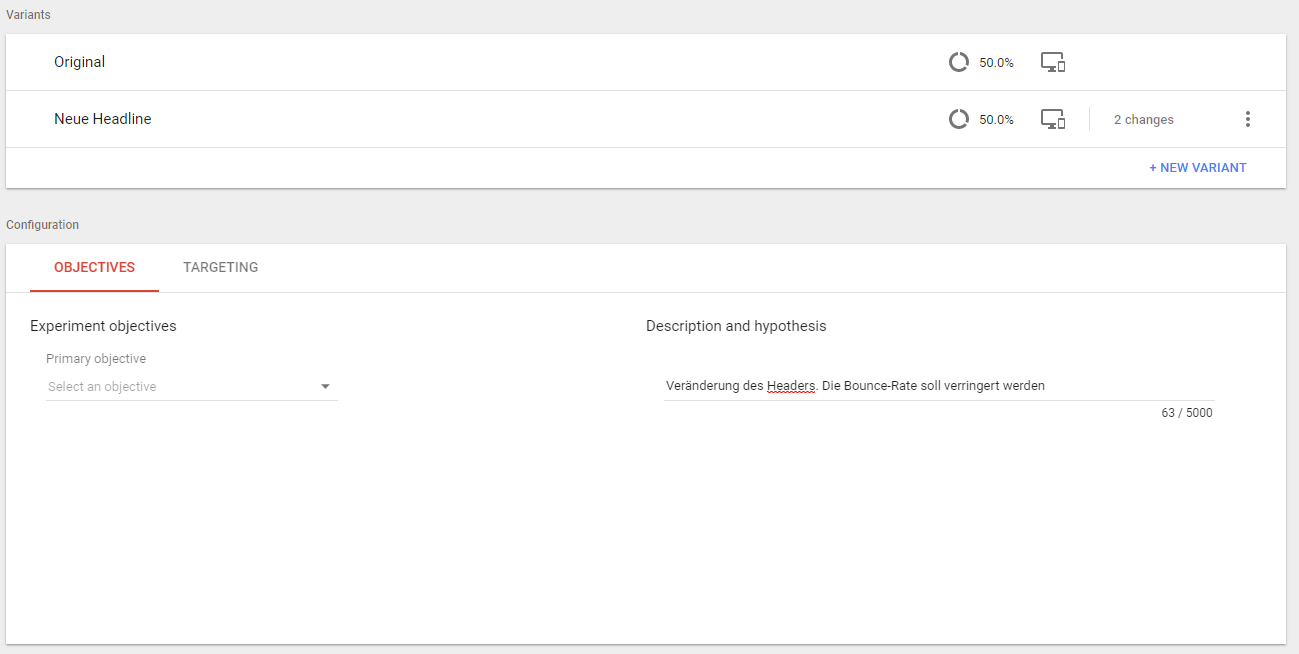1299x654 pixels.
Task: Click the 63 / 5000 character counter
Action: 1187,413
